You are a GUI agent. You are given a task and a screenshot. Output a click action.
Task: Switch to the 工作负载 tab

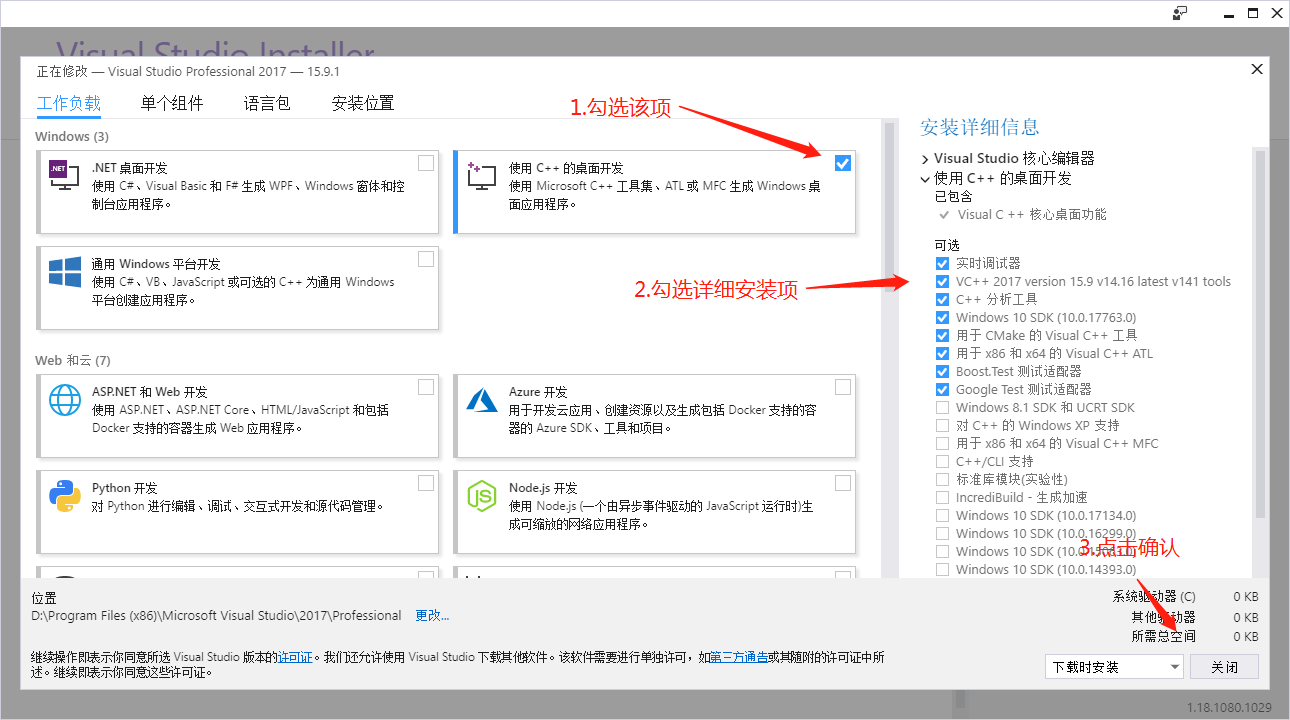click(x=69, y=103)
